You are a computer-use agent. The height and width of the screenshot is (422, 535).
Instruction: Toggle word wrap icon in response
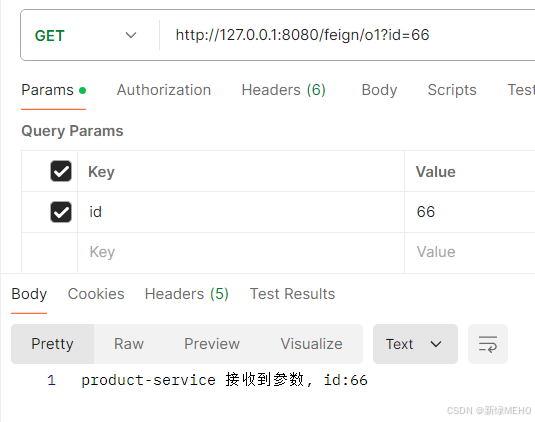point(488,344)
